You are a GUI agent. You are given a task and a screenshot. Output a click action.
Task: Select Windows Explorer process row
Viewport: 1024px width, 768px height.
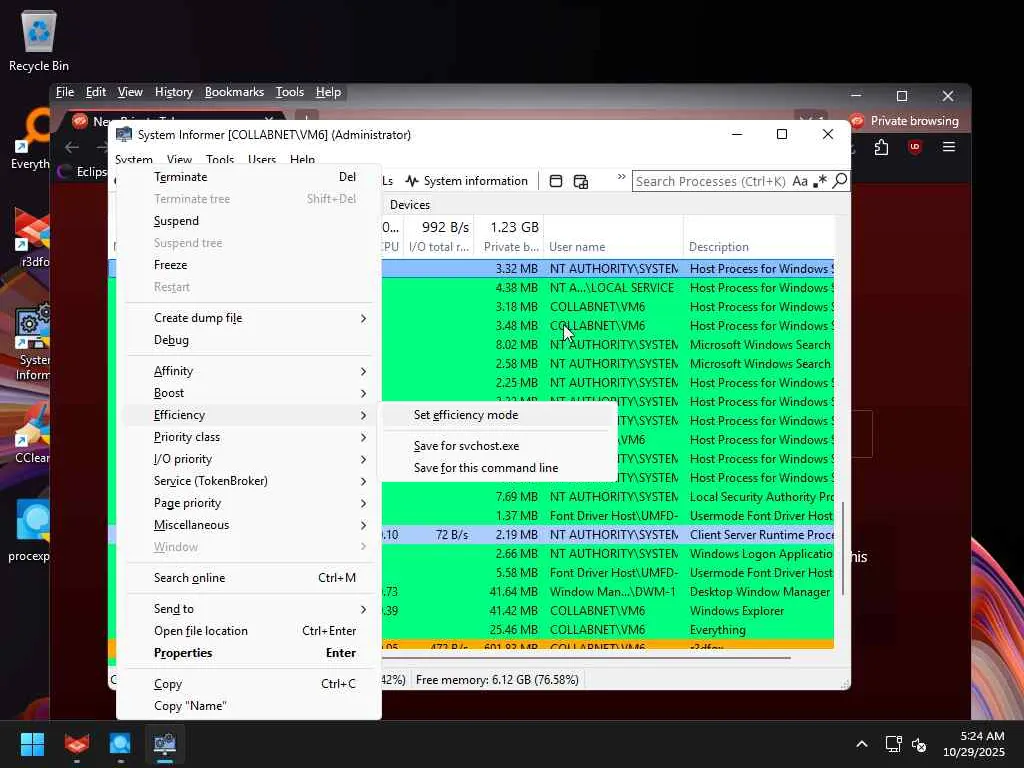click(x=607, y=611)
